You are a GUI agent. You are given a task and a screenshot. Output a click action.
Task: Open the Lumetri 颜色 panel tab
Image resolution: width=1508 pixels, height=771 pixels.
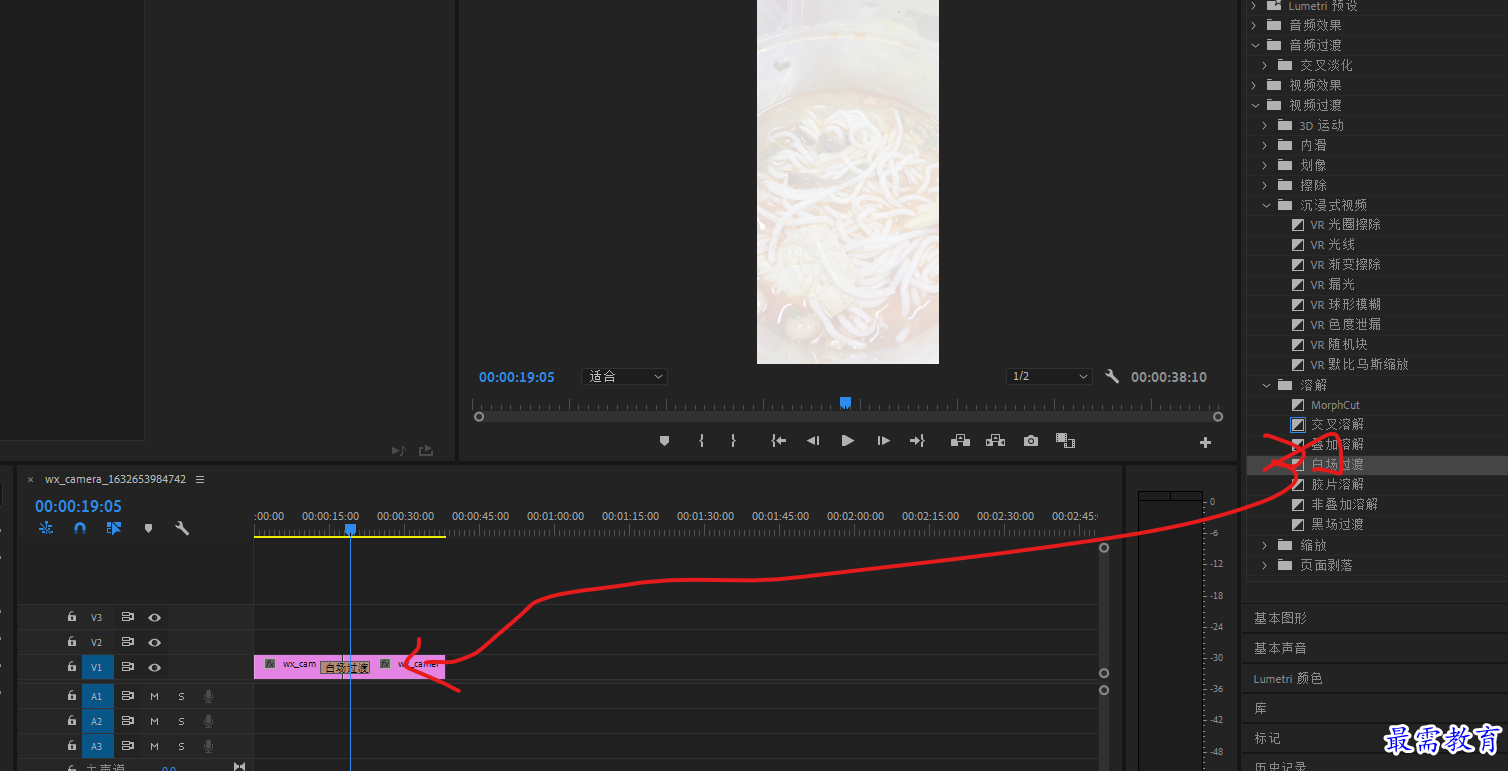pyautogui.click(x=1288, y=678)
